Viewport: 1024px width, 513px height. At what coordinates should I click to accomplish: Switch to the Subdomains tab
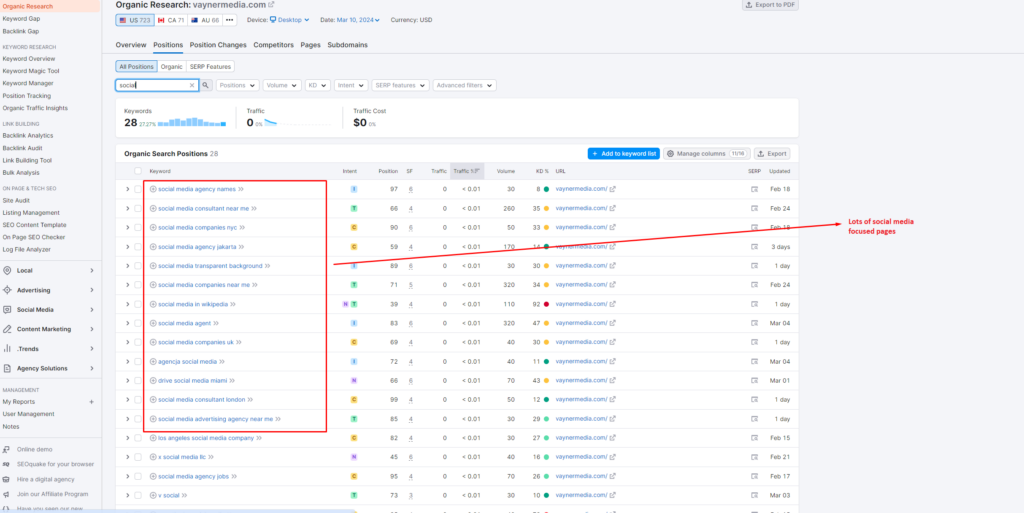pyautogui.click(x=347, y=45)
